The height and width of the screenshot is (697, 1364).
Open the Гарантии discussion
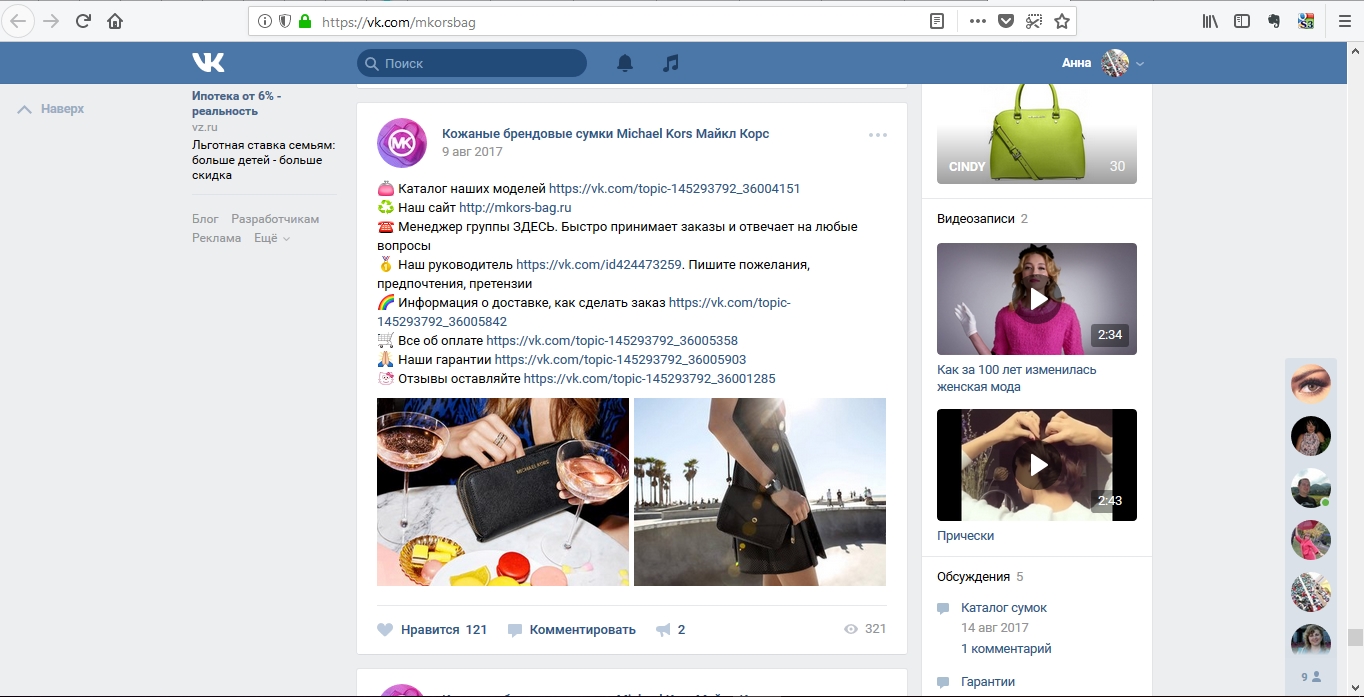988,681
